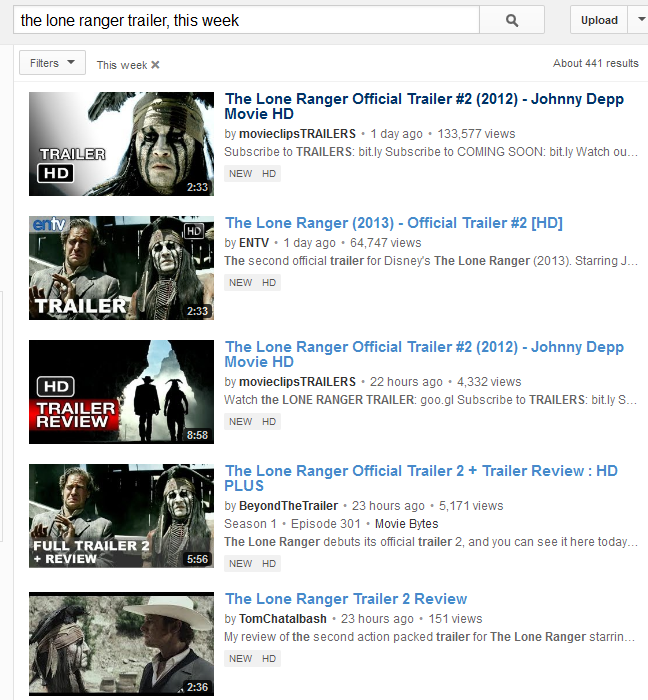Visit the TomChatalbash channel
This screenshot has width=648, height=700.
(282, 619)
